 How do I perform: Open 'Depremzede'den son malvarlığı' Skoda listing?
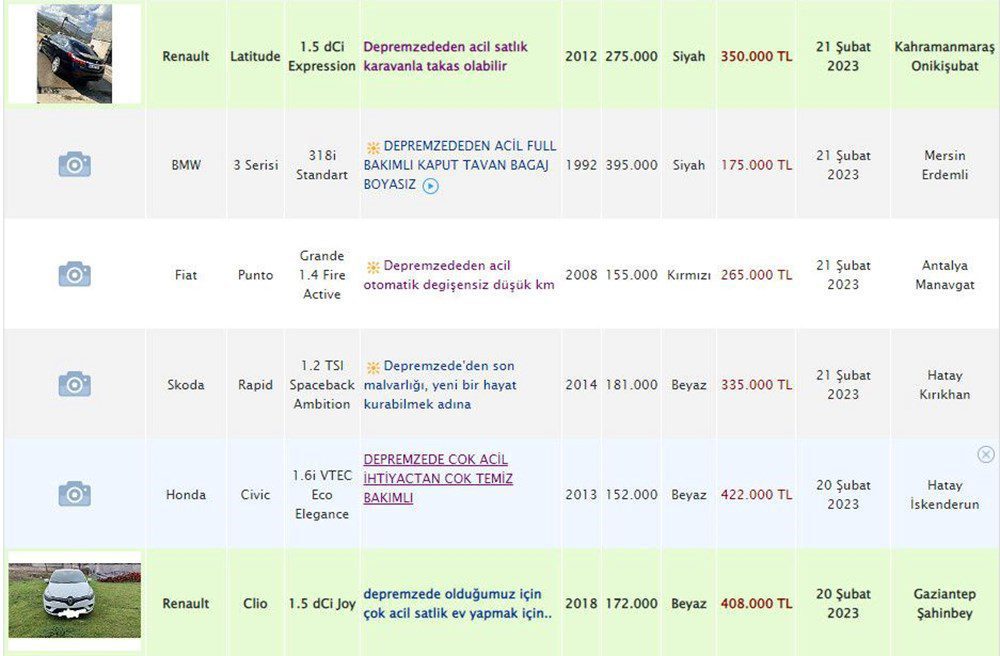tap(440, 385)
